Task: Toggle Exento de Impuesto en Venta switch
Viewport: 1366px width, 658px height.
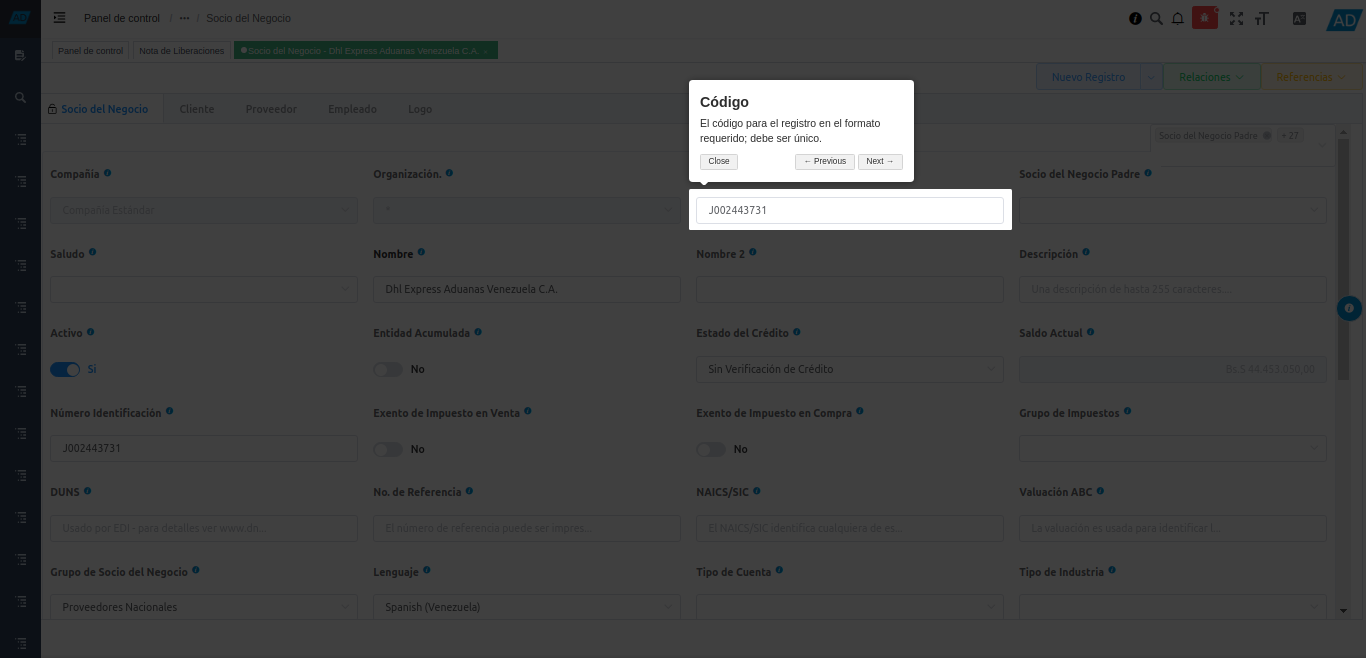Action: click(x=388, y=449)
